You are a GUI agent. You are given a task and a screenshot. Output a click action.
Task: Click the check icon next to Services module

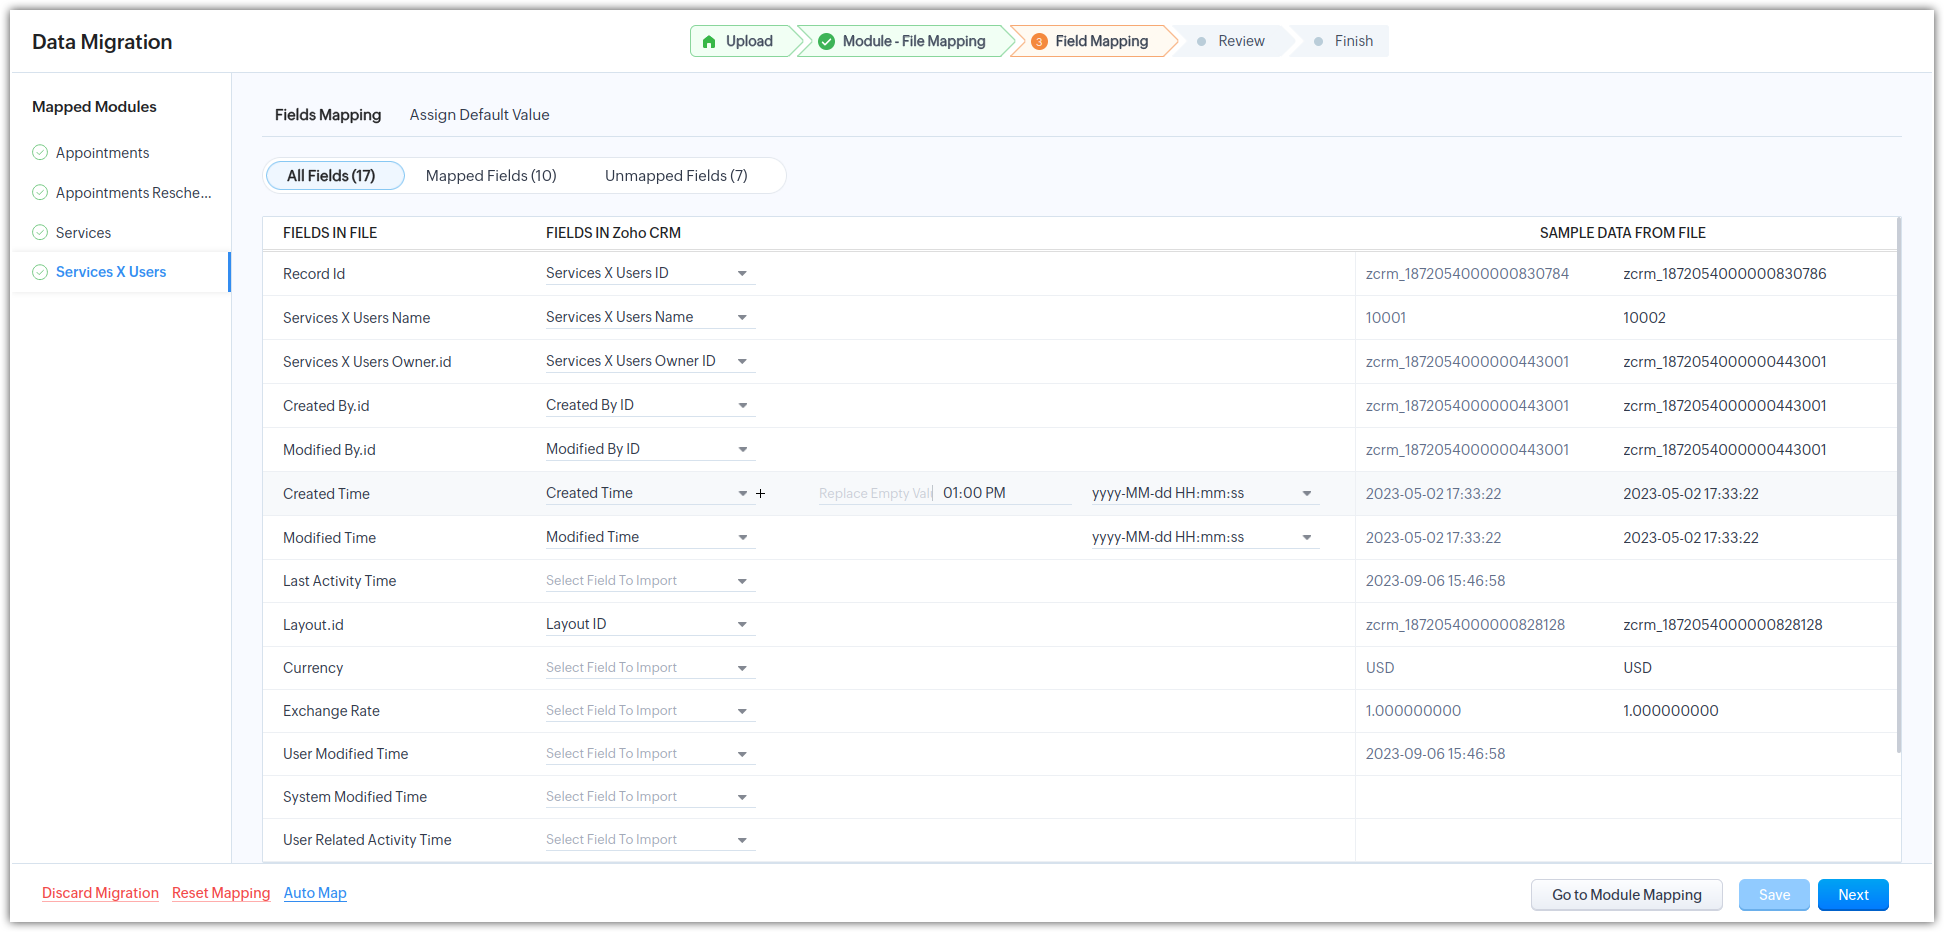tap(40, 233)
